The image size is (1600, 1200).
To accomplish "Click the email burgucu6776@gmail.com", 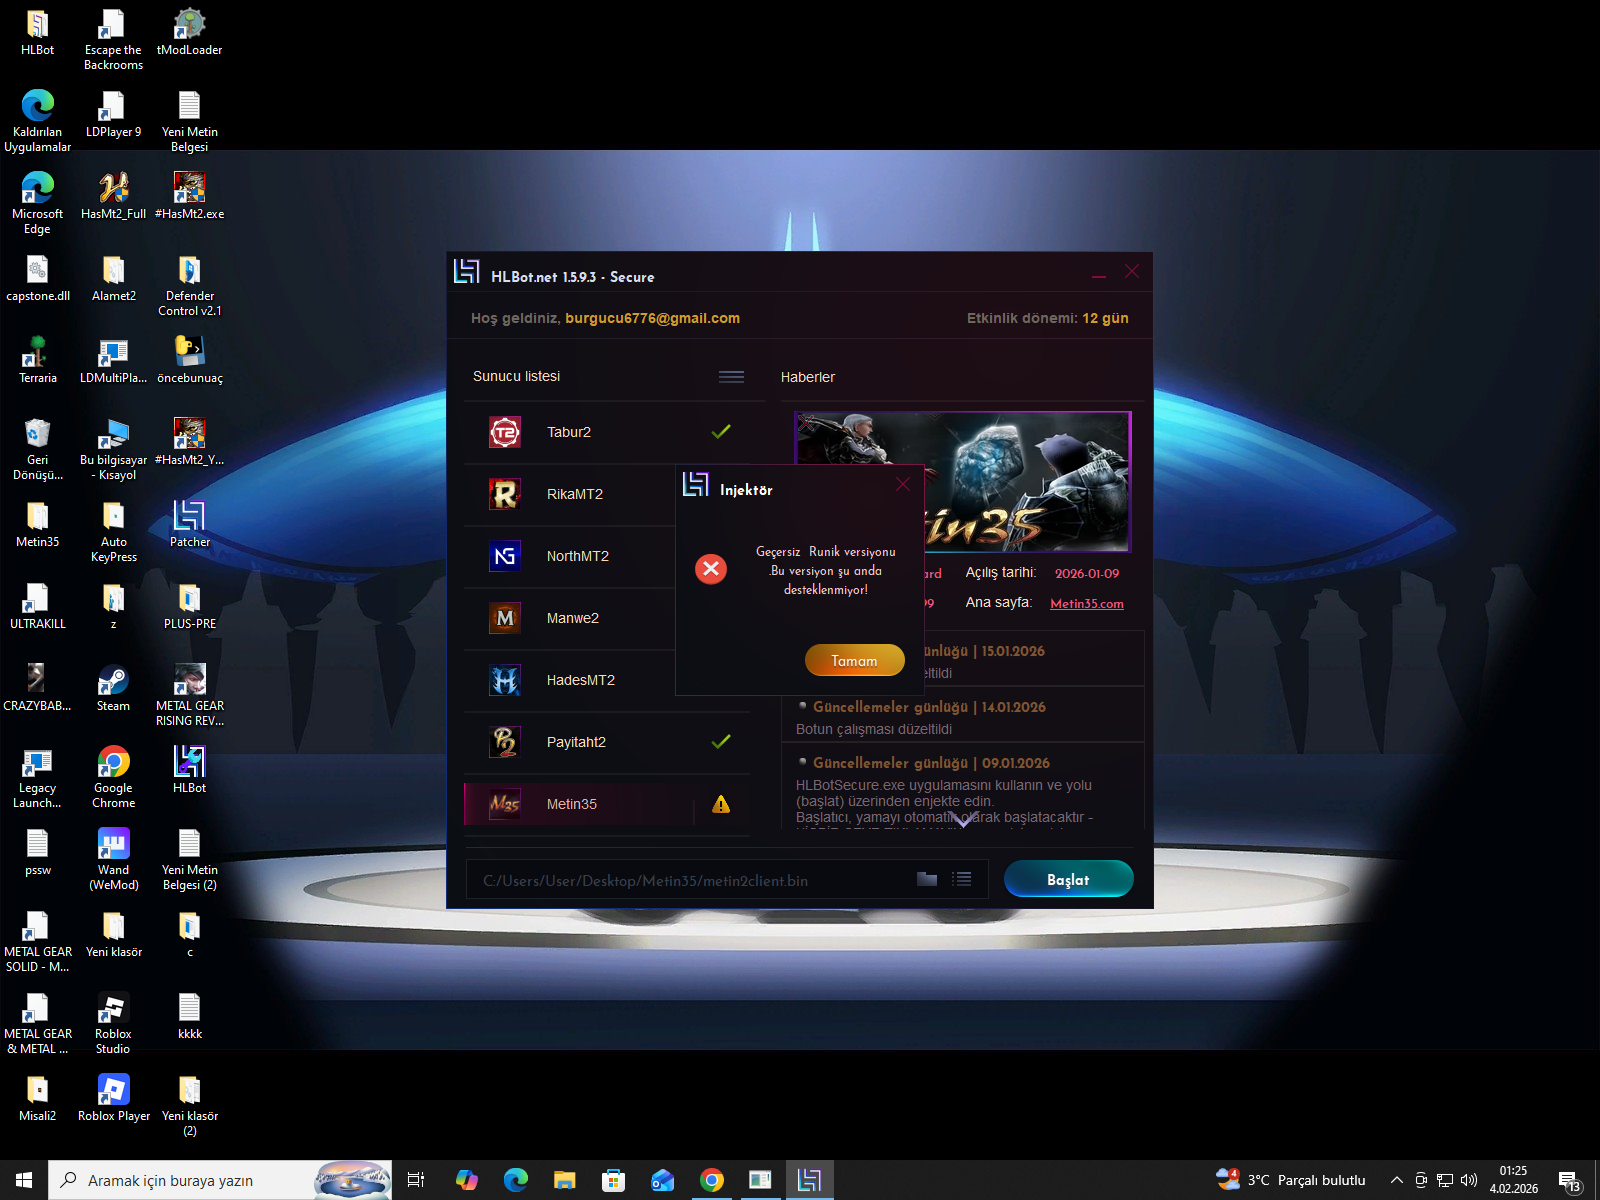I will [x=652, y=318].
